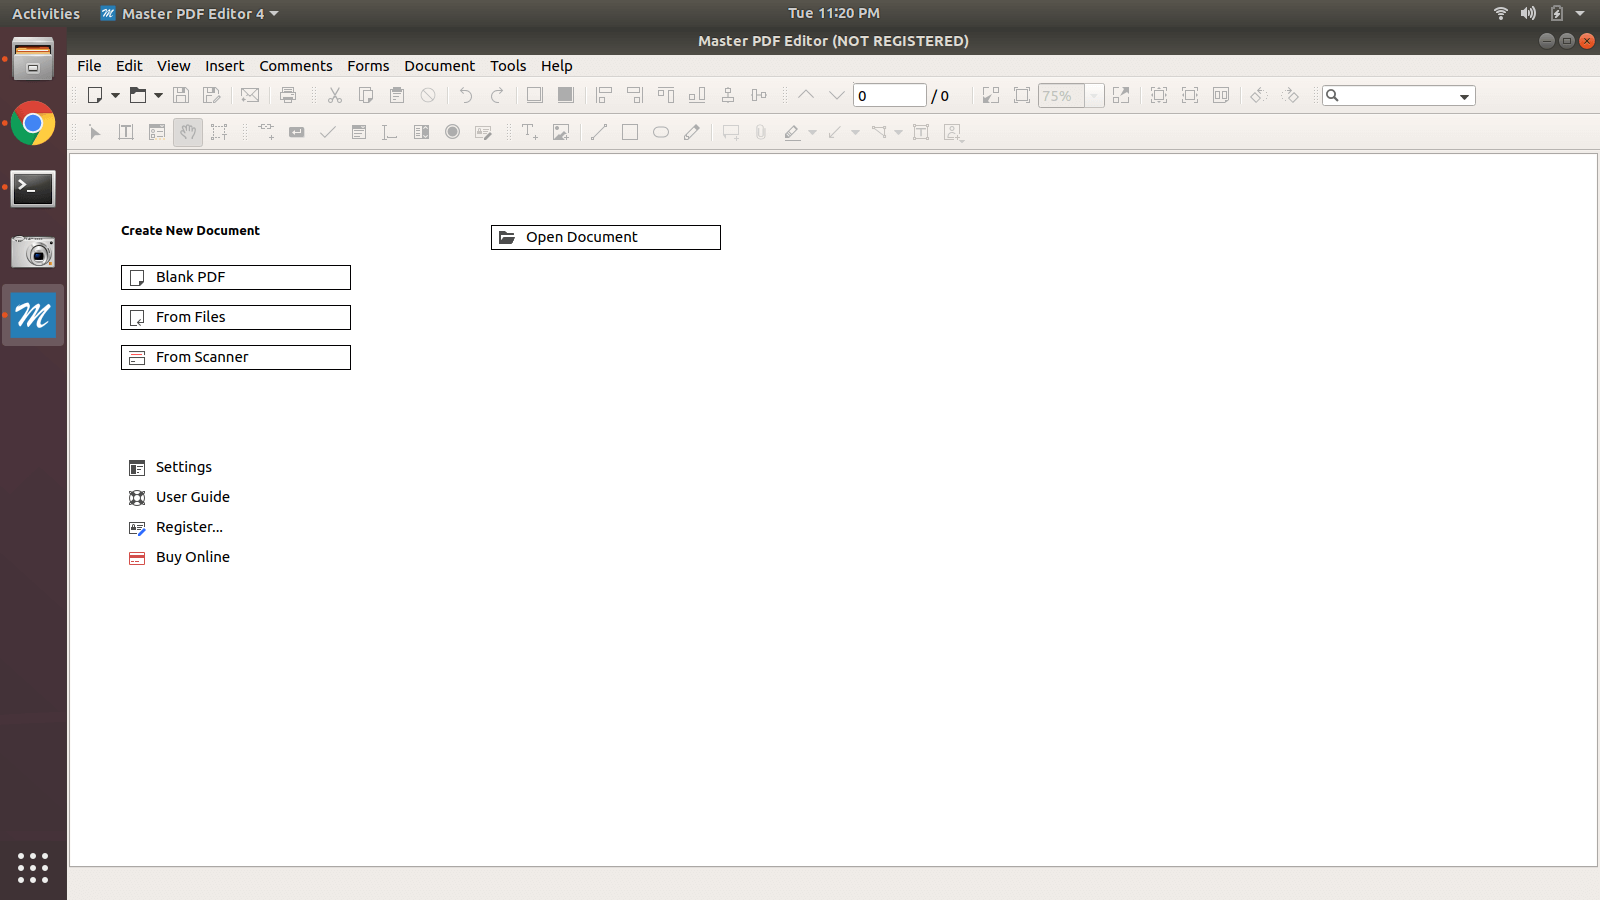1600x900 pixels.
Task: Open Terminal from the Ubuntu dock
Action: point(33,188)
